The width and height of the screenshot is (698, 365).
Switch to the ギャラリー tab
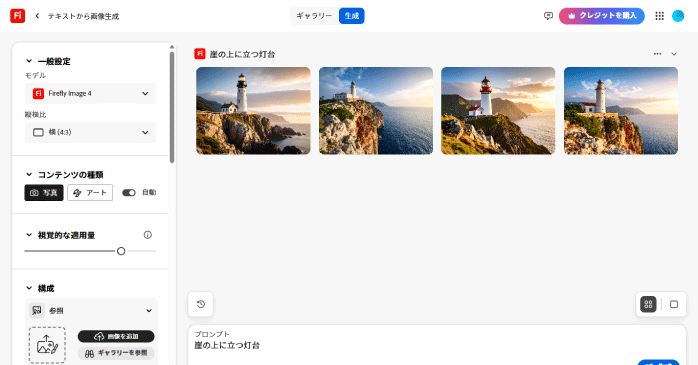coord(314,16)
